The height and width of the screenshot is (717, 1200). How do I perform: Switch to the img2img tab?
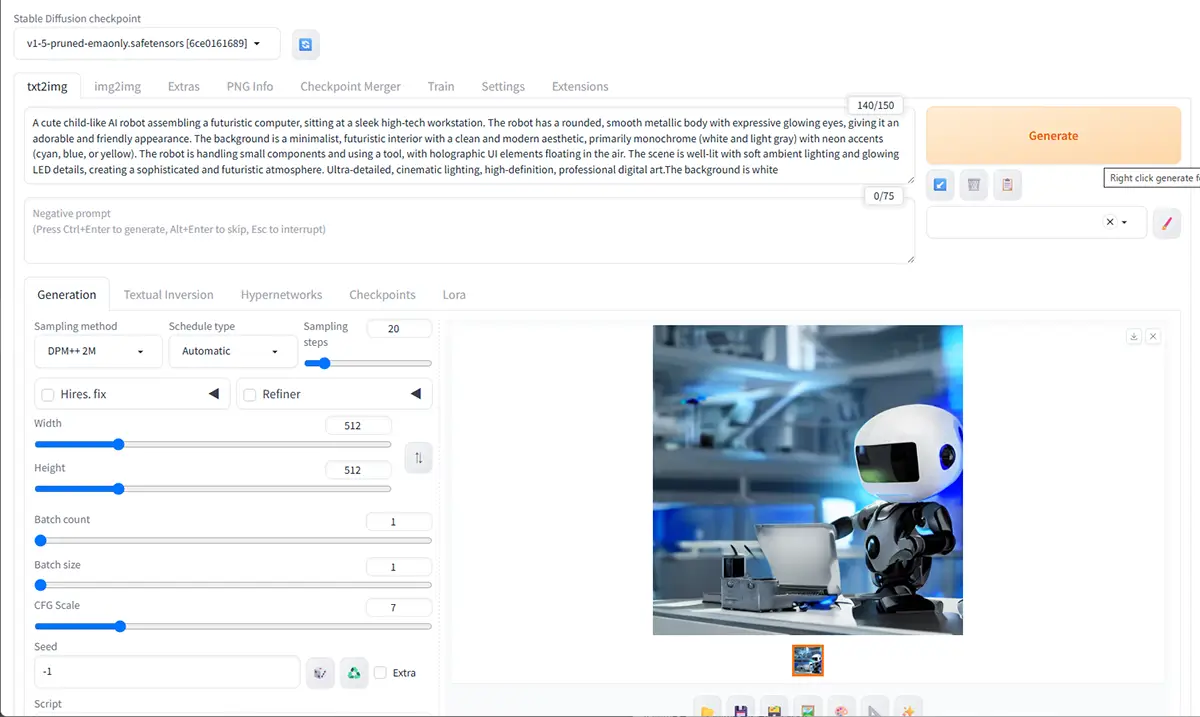[118, 86]
